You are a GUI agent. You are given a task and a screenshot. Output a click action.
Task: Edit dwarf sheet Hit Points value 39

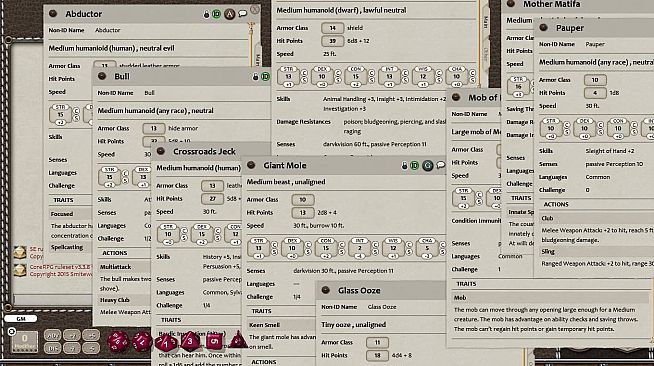tap(332, 41)
